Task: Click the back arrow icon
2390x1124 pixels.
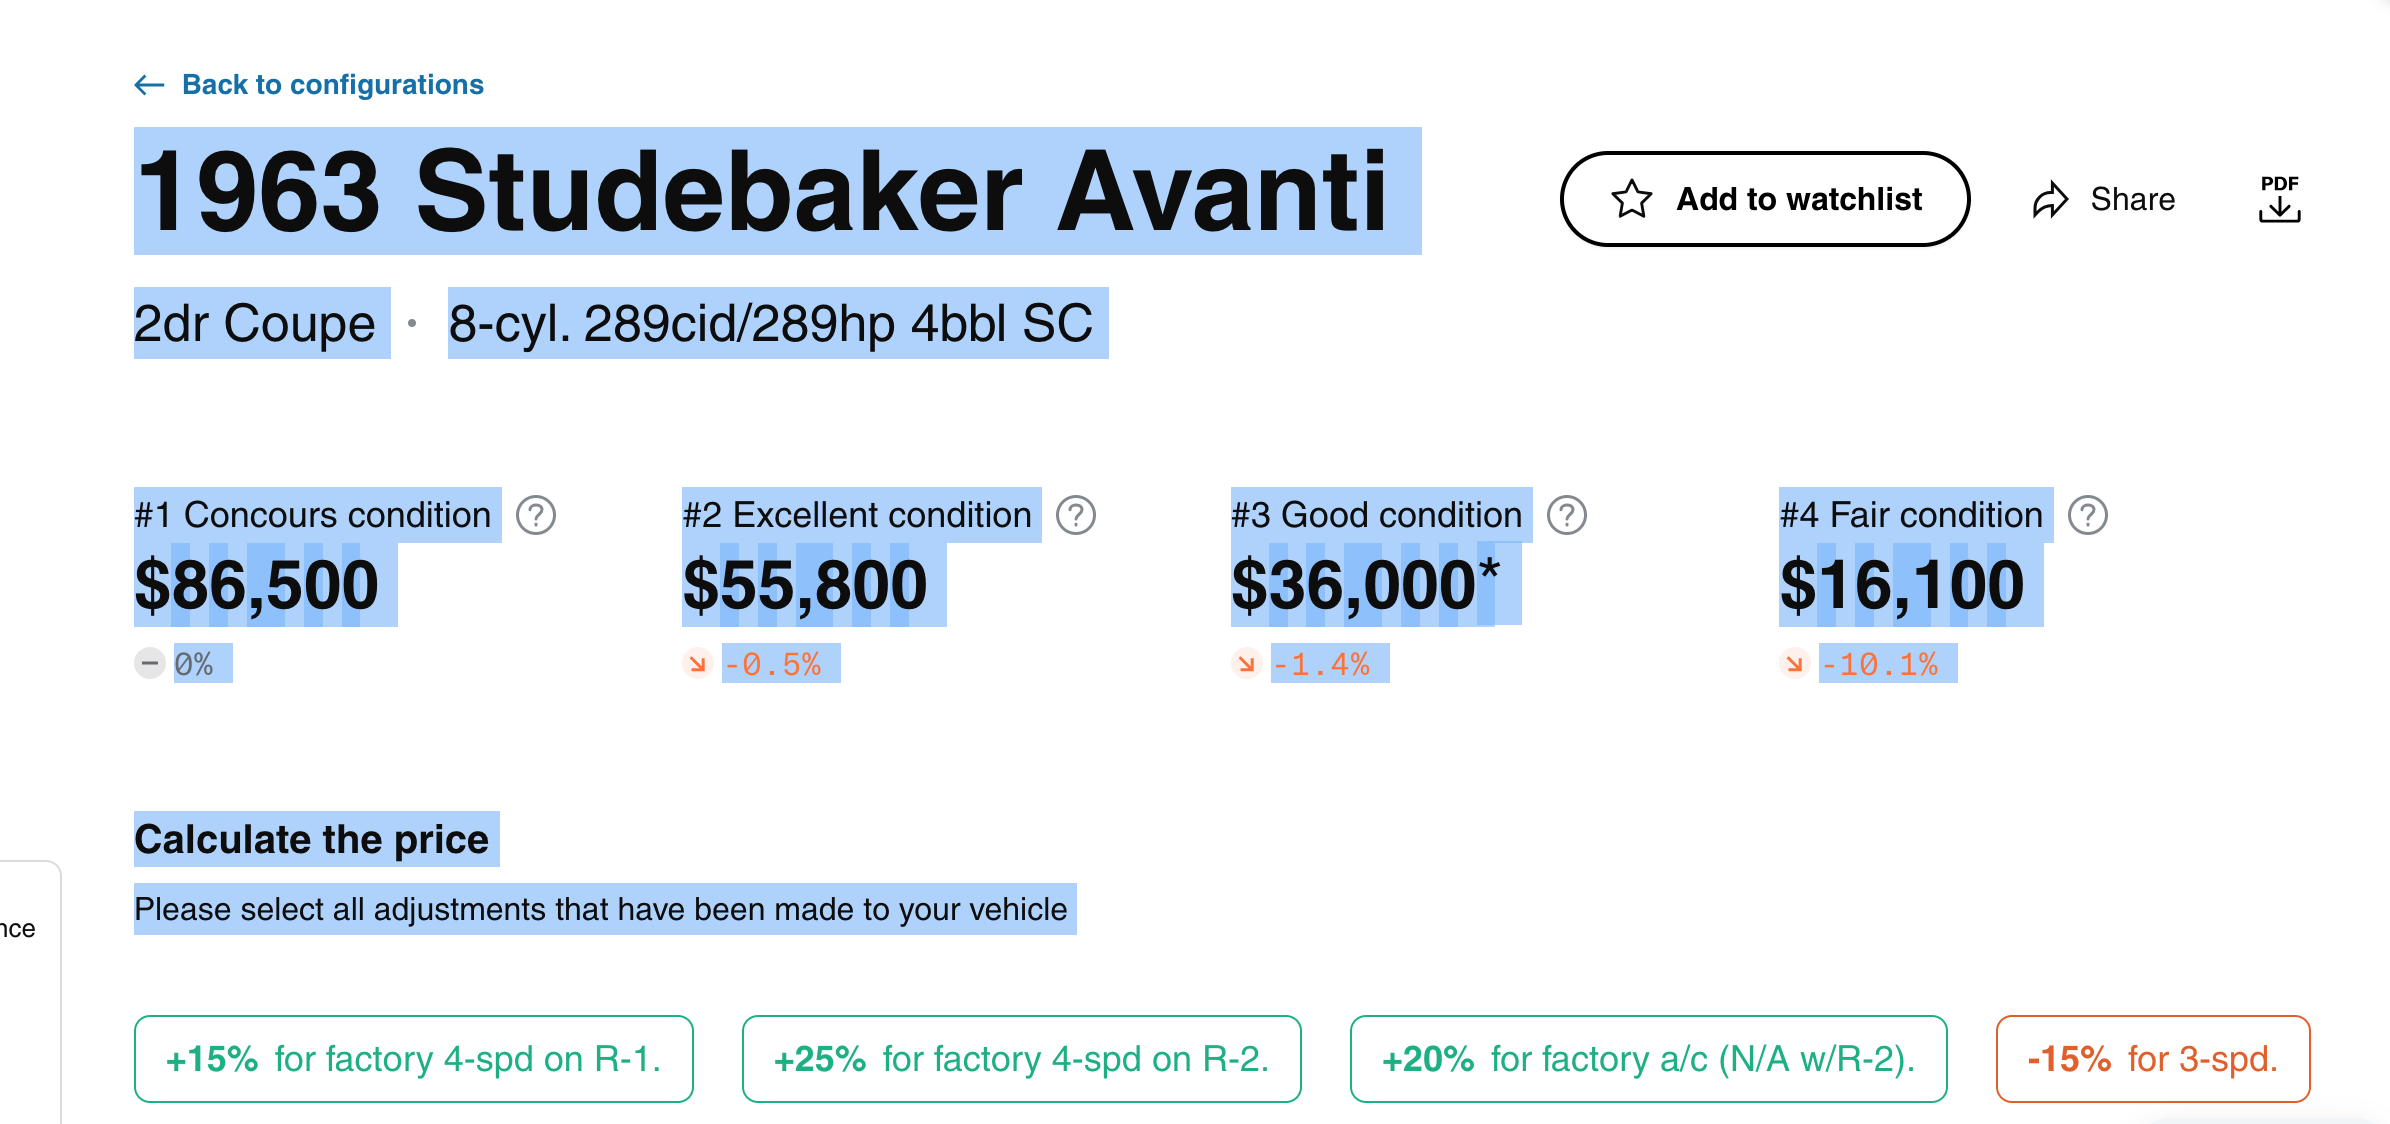Action: click(x=149, y=85)
